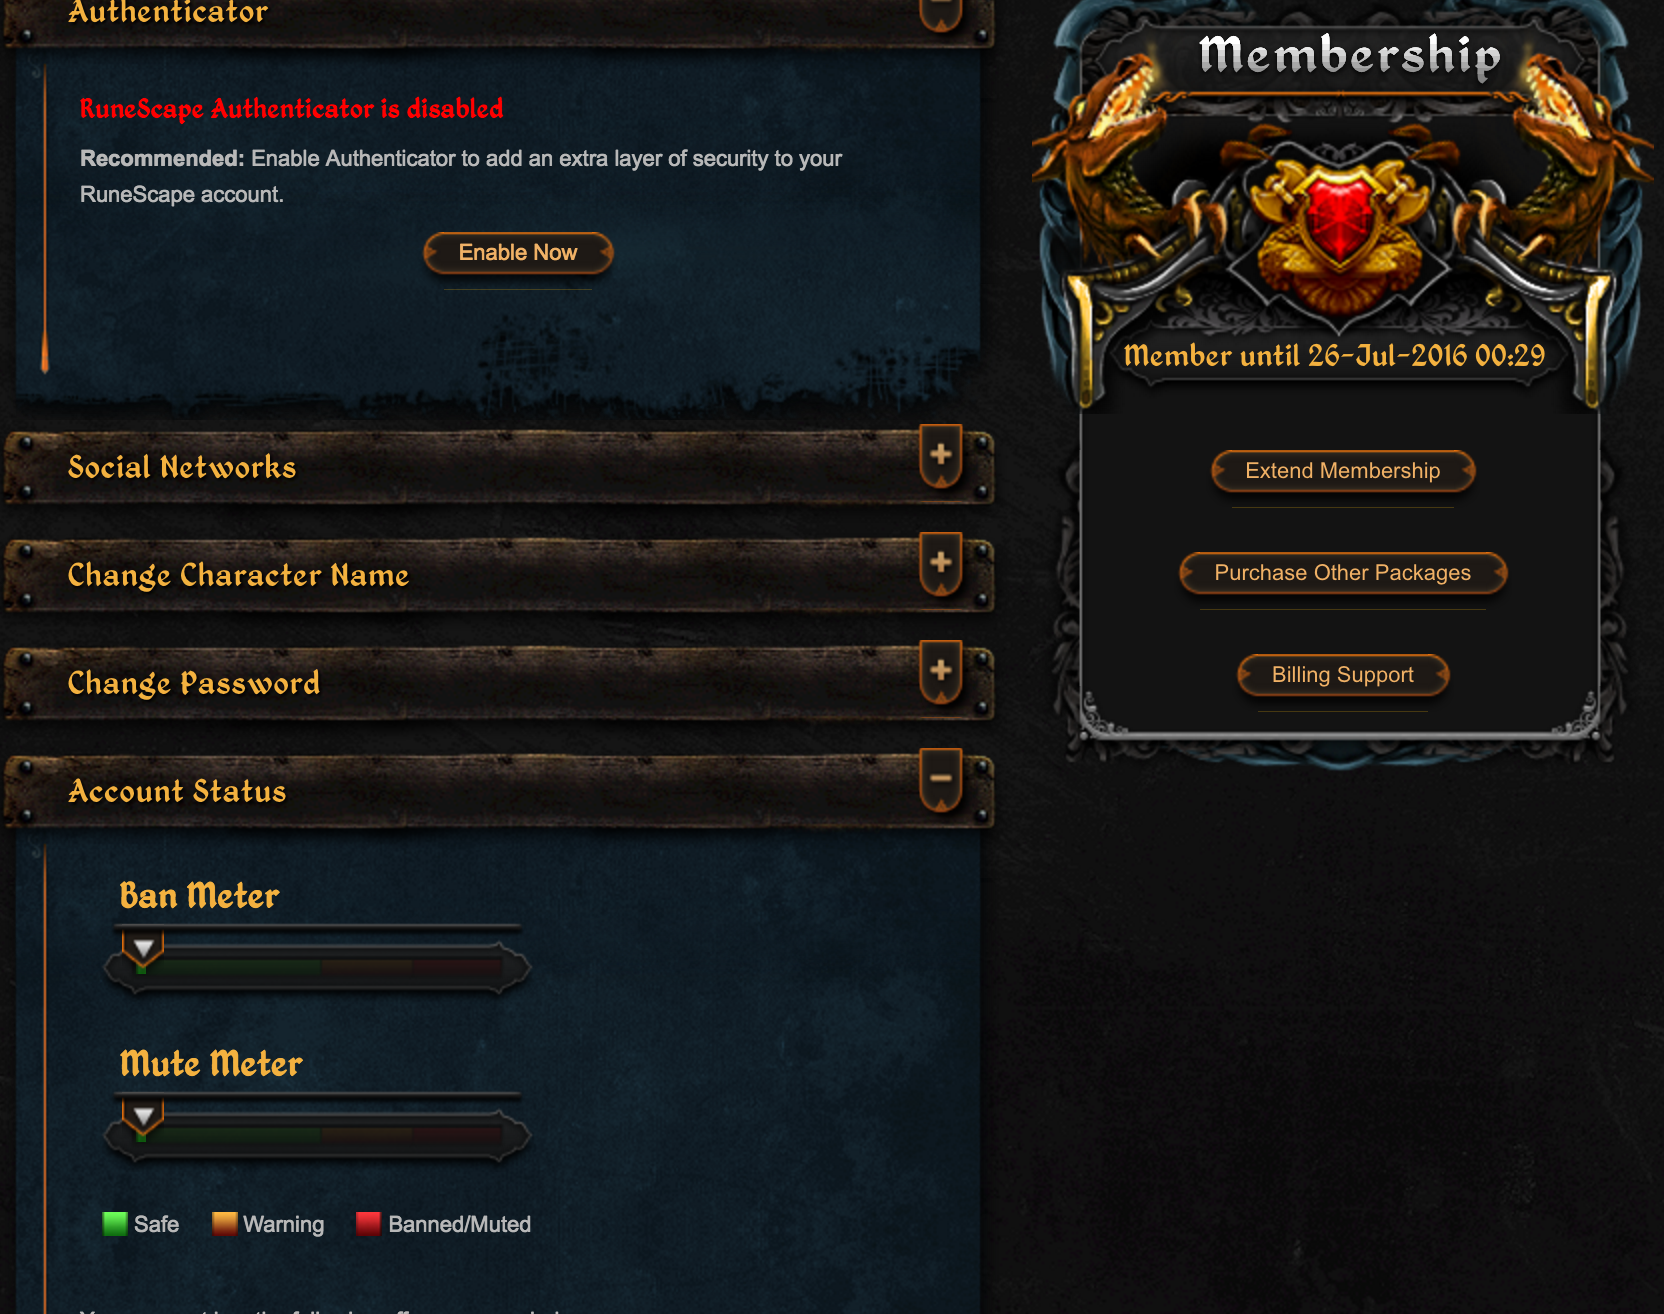Click the red Banned/Muted legend swatch
Viewport: 1664px width, 1314px height.
(368, 1224)
